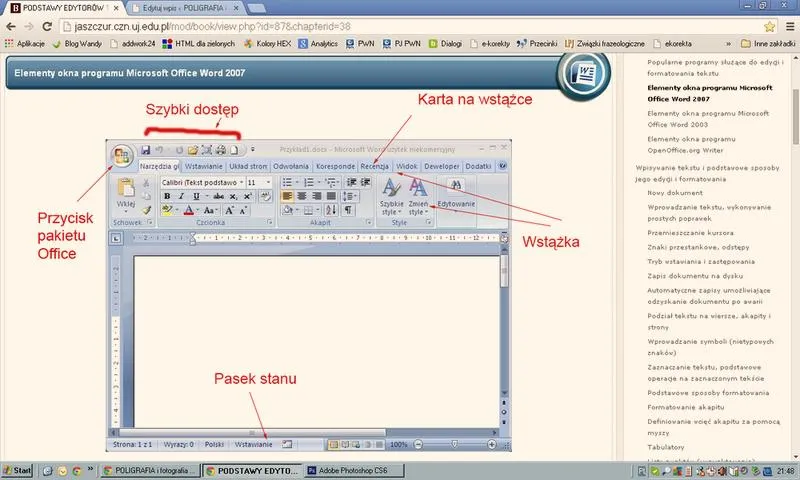Switch to the Widok ribbon tab

pos(407,166)
